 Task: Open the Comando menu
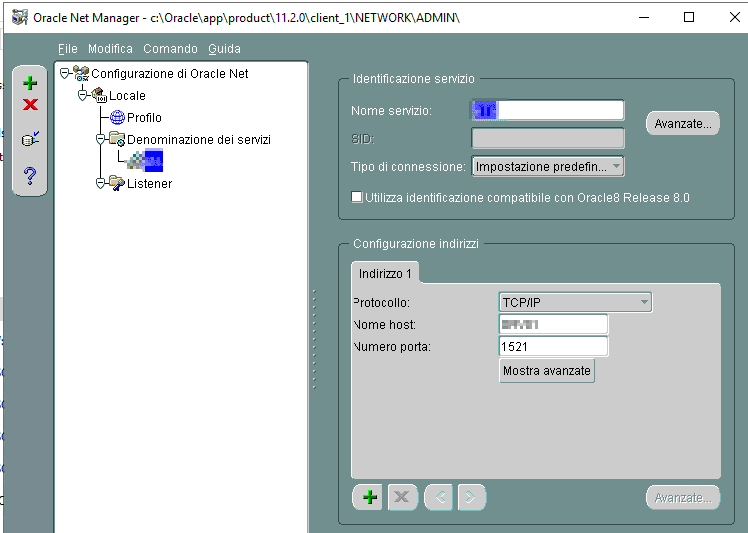pyautogui.click(x=170, y=49)
